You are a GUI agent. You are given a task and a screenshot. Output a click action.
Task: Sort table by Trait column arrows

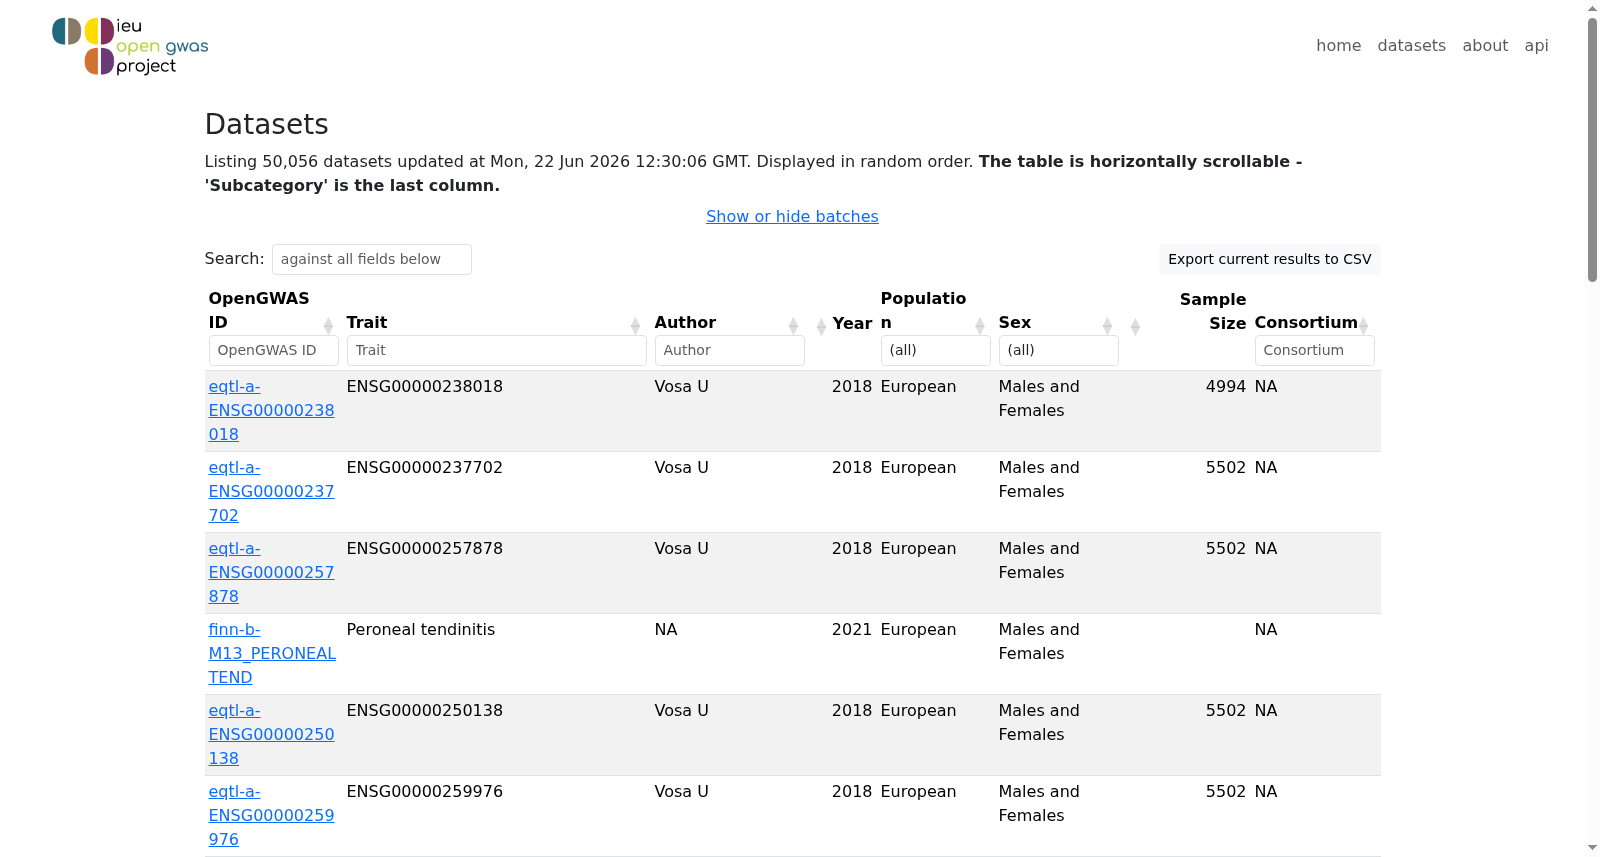pos(635,325)
